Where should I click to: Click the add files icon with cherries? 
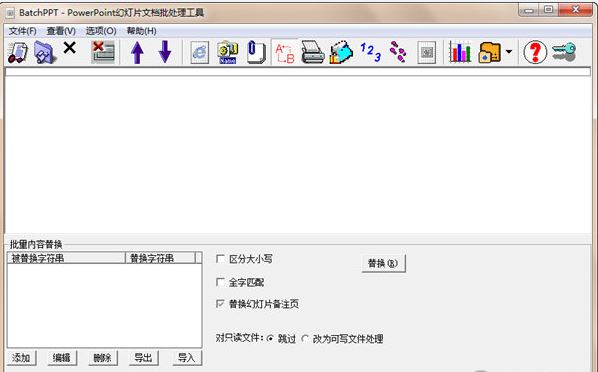pos(18,52)
